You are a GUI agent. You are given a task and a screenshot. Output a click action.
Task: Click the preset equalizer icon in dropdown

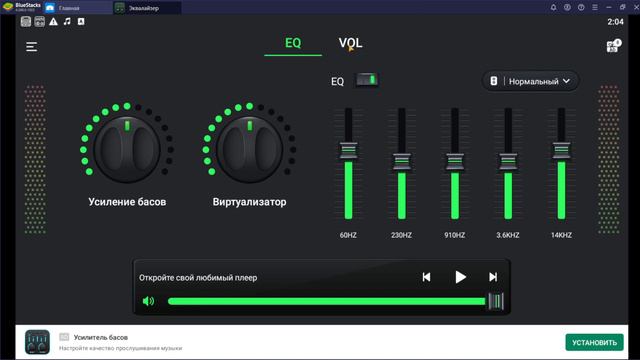[x=494, y=81]
